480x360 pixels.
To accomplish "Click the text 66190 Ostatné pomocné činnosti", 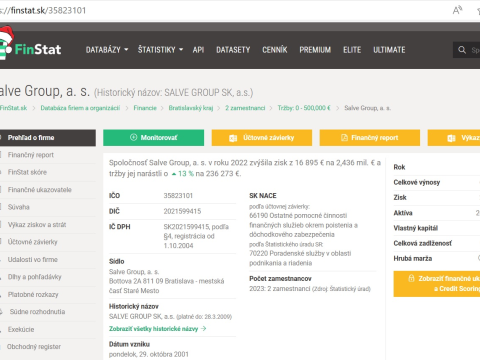I will coord(298,216).
